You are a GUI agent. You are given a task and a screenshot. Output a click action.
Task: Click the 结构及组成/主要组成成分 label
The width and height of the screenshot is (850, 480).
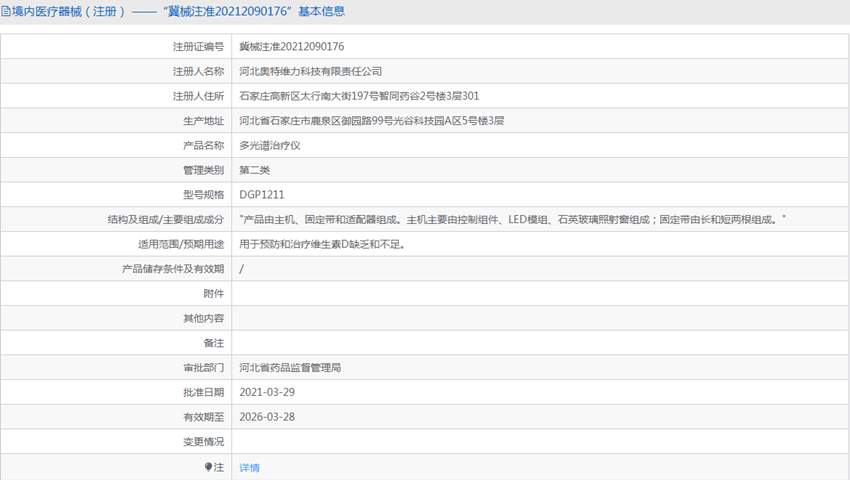click(x=166, y=220)
